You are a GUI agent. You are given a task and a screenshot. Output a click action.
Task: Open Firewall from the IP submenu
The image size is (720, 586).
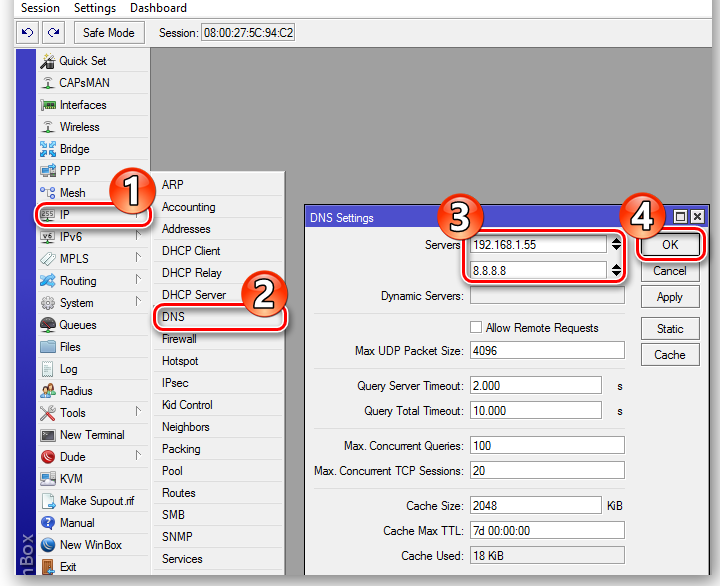point(219,339)
